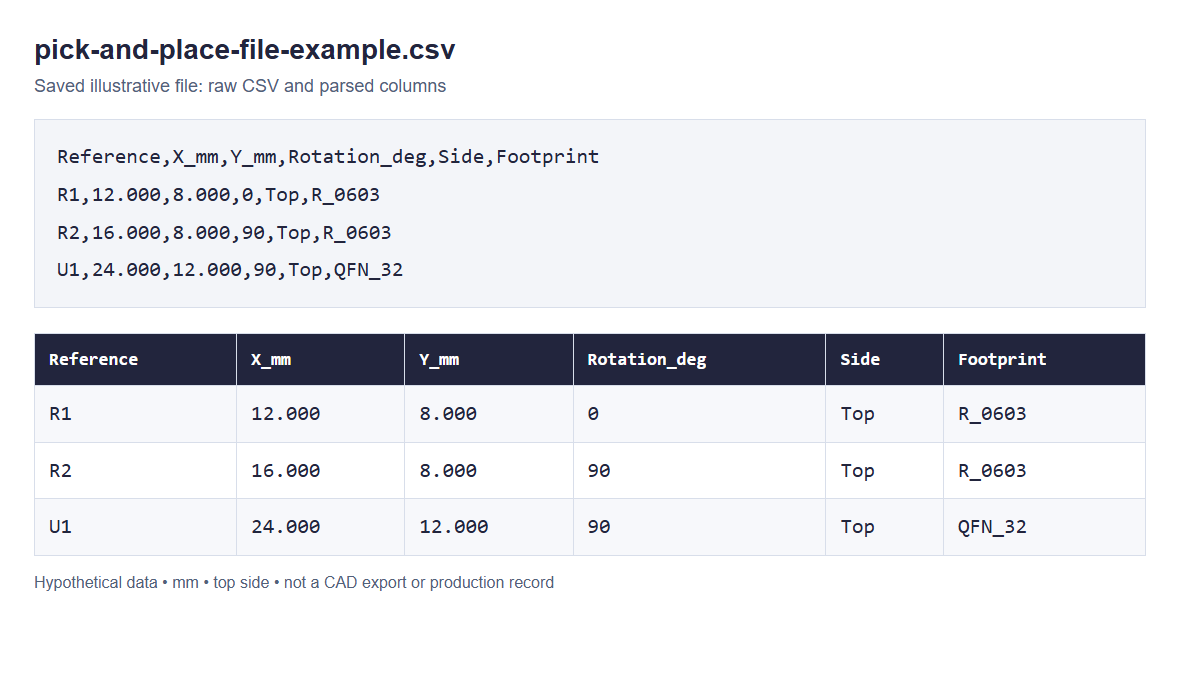Select the 8.000 Y_mm cell in R2 row
Screen dimensions: 1180x680
[x=489, y=471]
